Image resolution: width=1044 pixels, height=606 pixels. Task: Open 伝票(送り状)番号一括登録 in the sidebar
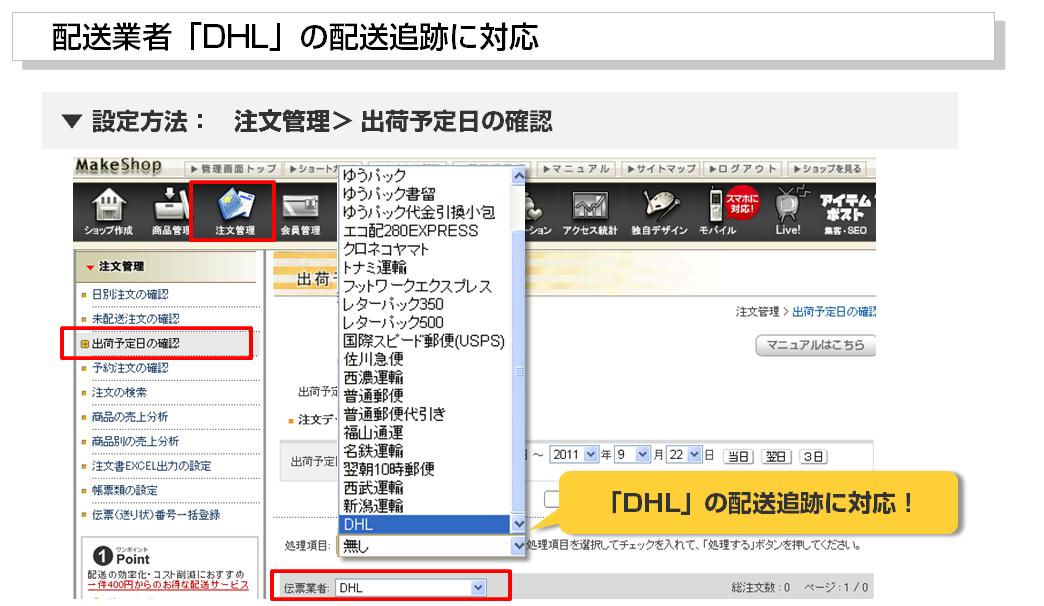[156, 515]
